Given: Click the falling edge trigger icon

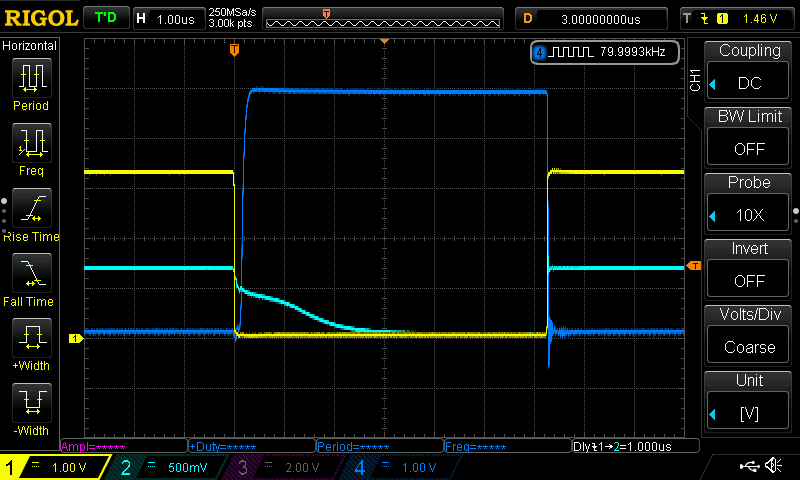Looking at the screenshot, I should (705, 19).
